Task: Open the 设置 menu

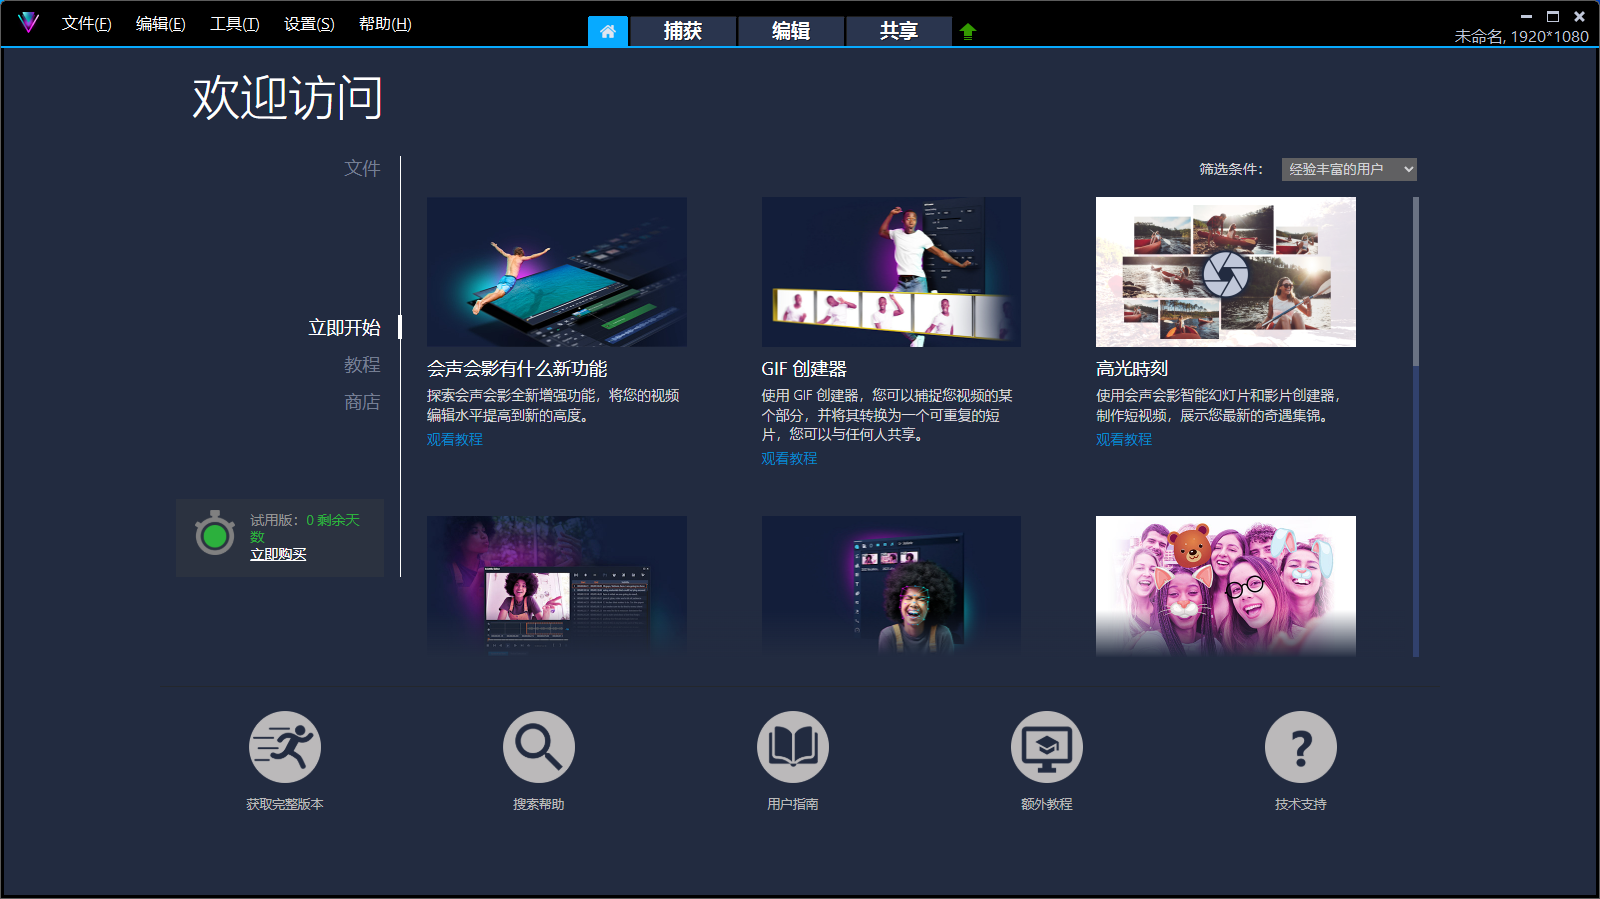Action: pyautogui.click(x=309, y=24)
